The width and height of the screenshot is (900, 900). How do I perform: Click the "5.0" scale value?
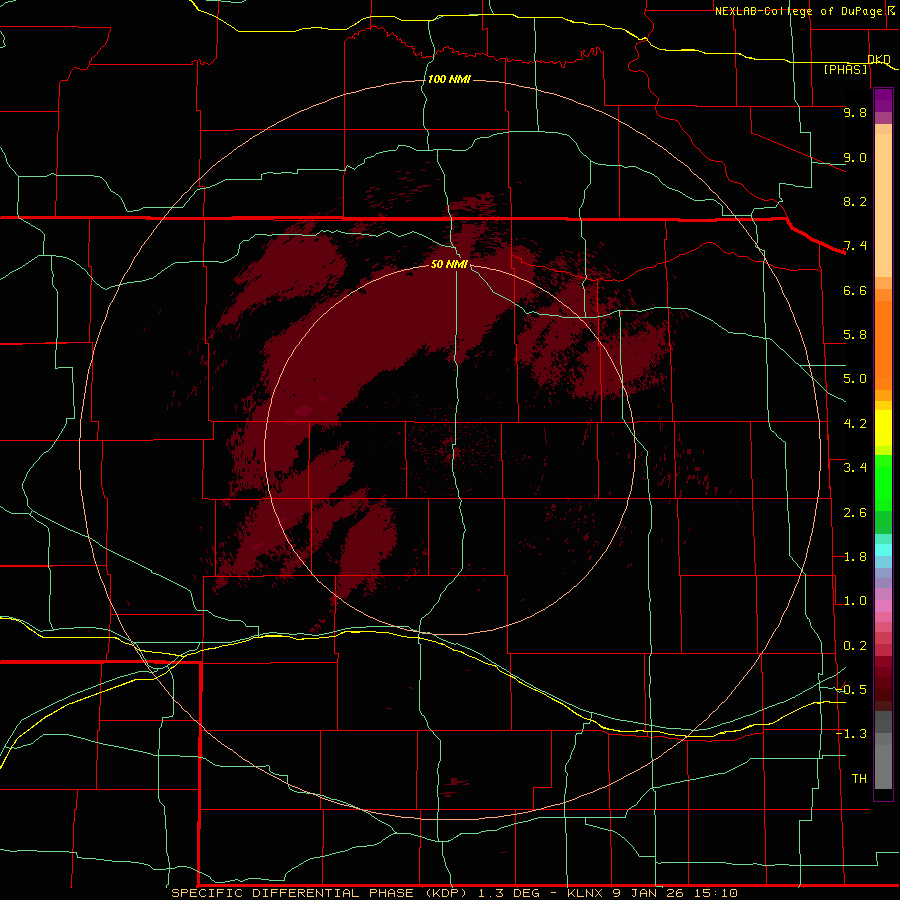click(x=855, y=379)
